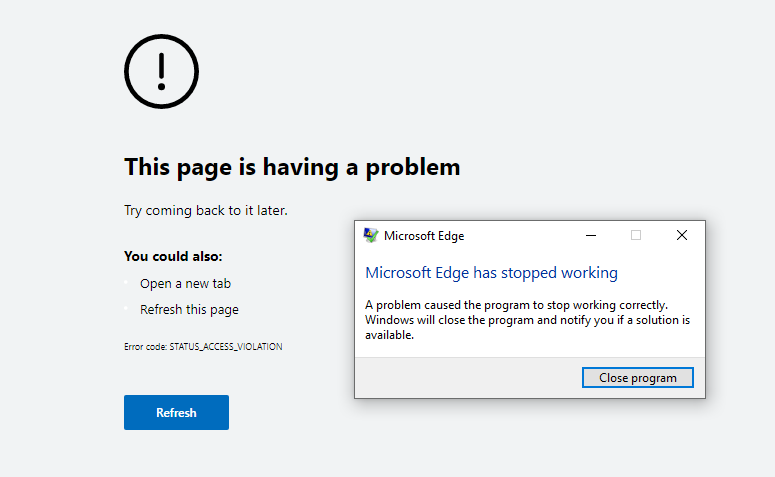This screenshot has height=477, width=775.
Task: Click "Microsoft Edge has stopped working" heading
Action: coord(491,273)
